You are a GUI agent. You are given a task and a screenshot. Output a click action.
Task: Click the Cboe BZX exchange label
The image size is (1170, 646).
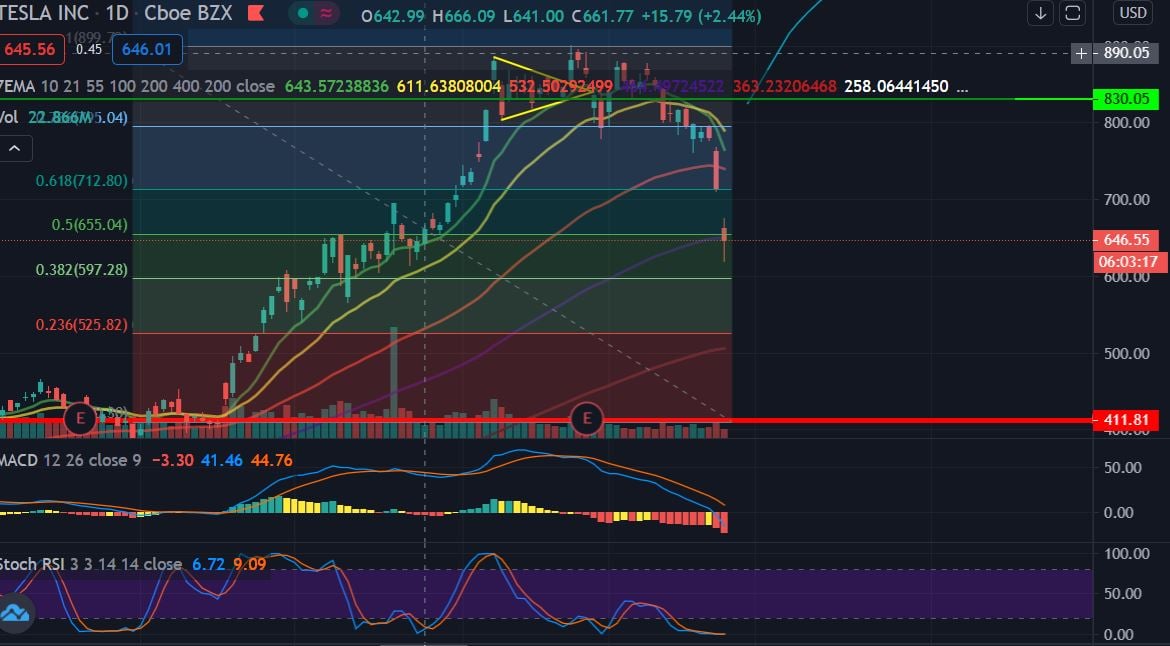(x=188, y=13)
